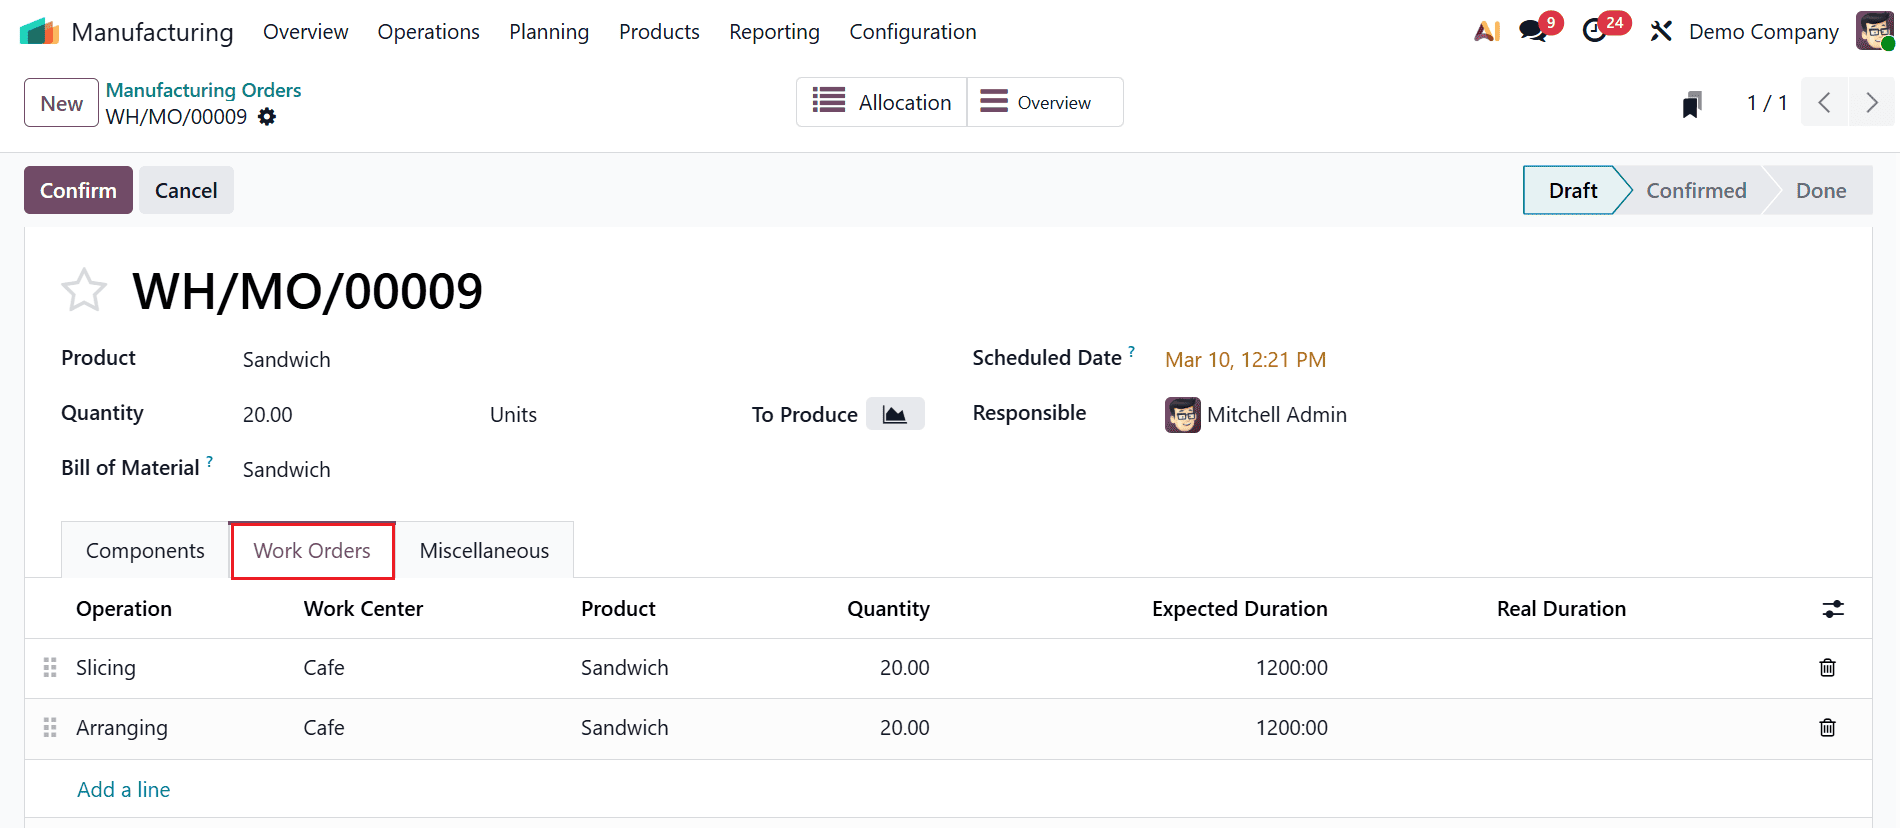Sort by Operation column header
The width and height of the screenshot is (1900, 828).
click(x=124, y=609)
